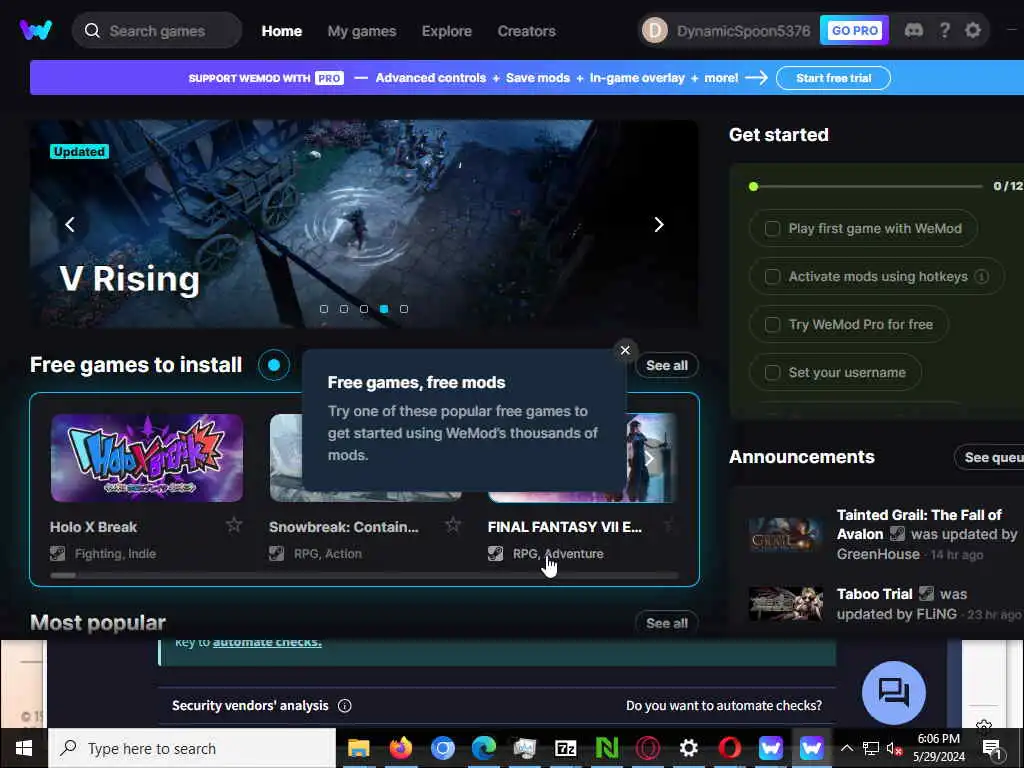Open Microsoft Edge from the taskbar

[484, 748]
